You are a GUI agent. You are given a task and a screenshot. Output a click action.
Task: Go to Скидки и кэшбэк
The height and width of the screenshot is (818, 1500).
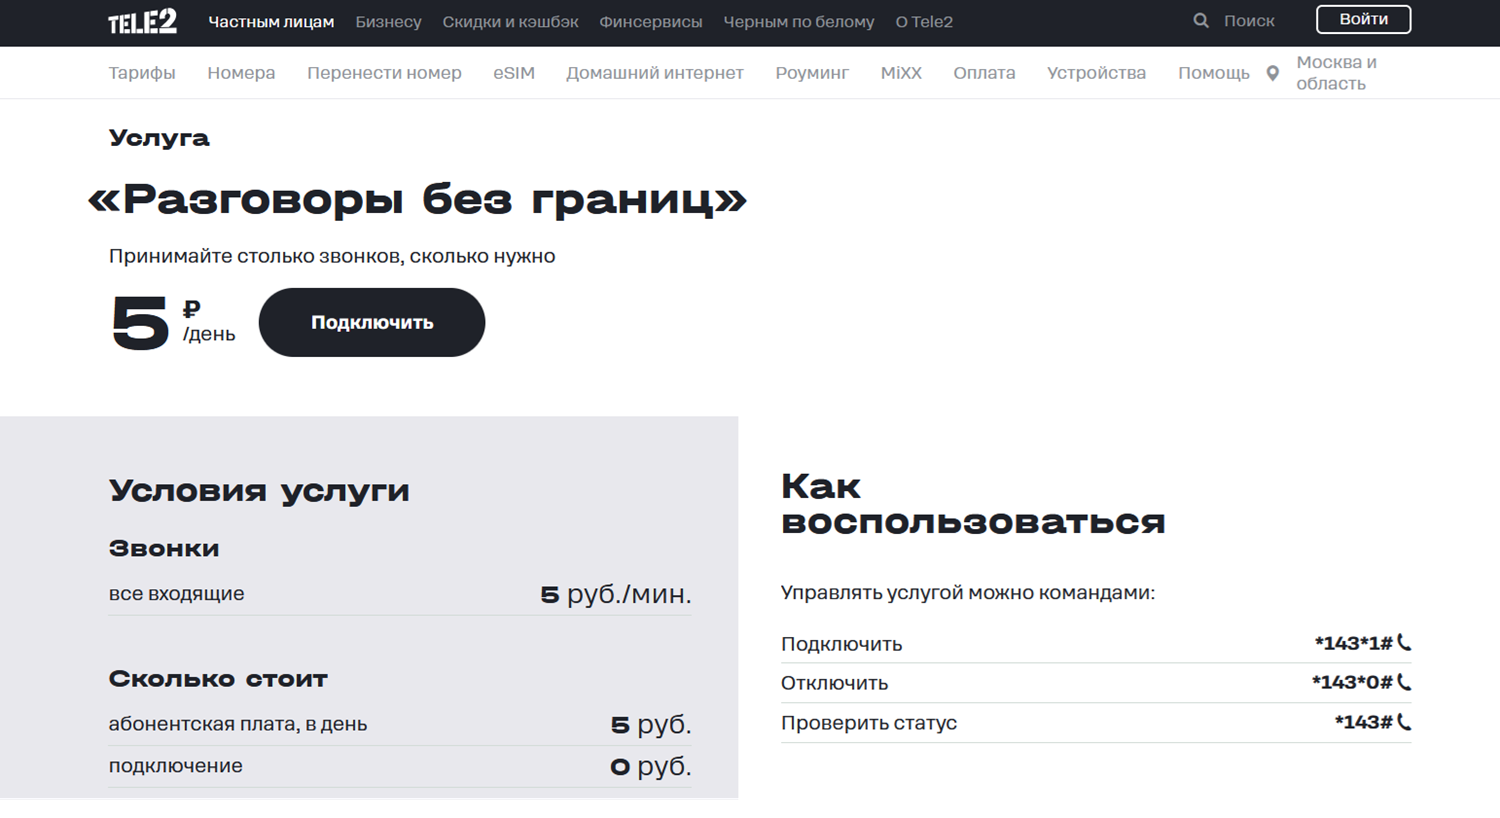[510, 22]
